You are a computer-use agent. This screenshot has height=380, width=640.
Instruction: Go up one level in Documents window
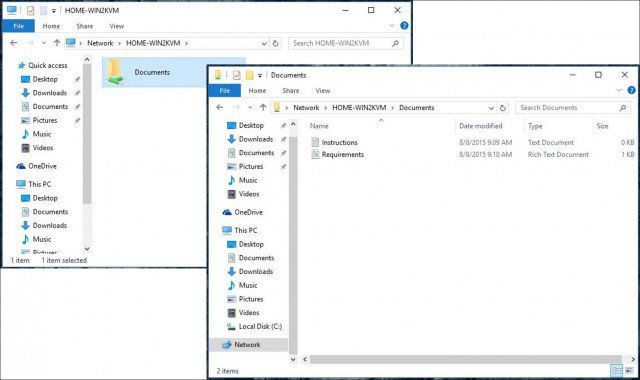pos(263,107)
